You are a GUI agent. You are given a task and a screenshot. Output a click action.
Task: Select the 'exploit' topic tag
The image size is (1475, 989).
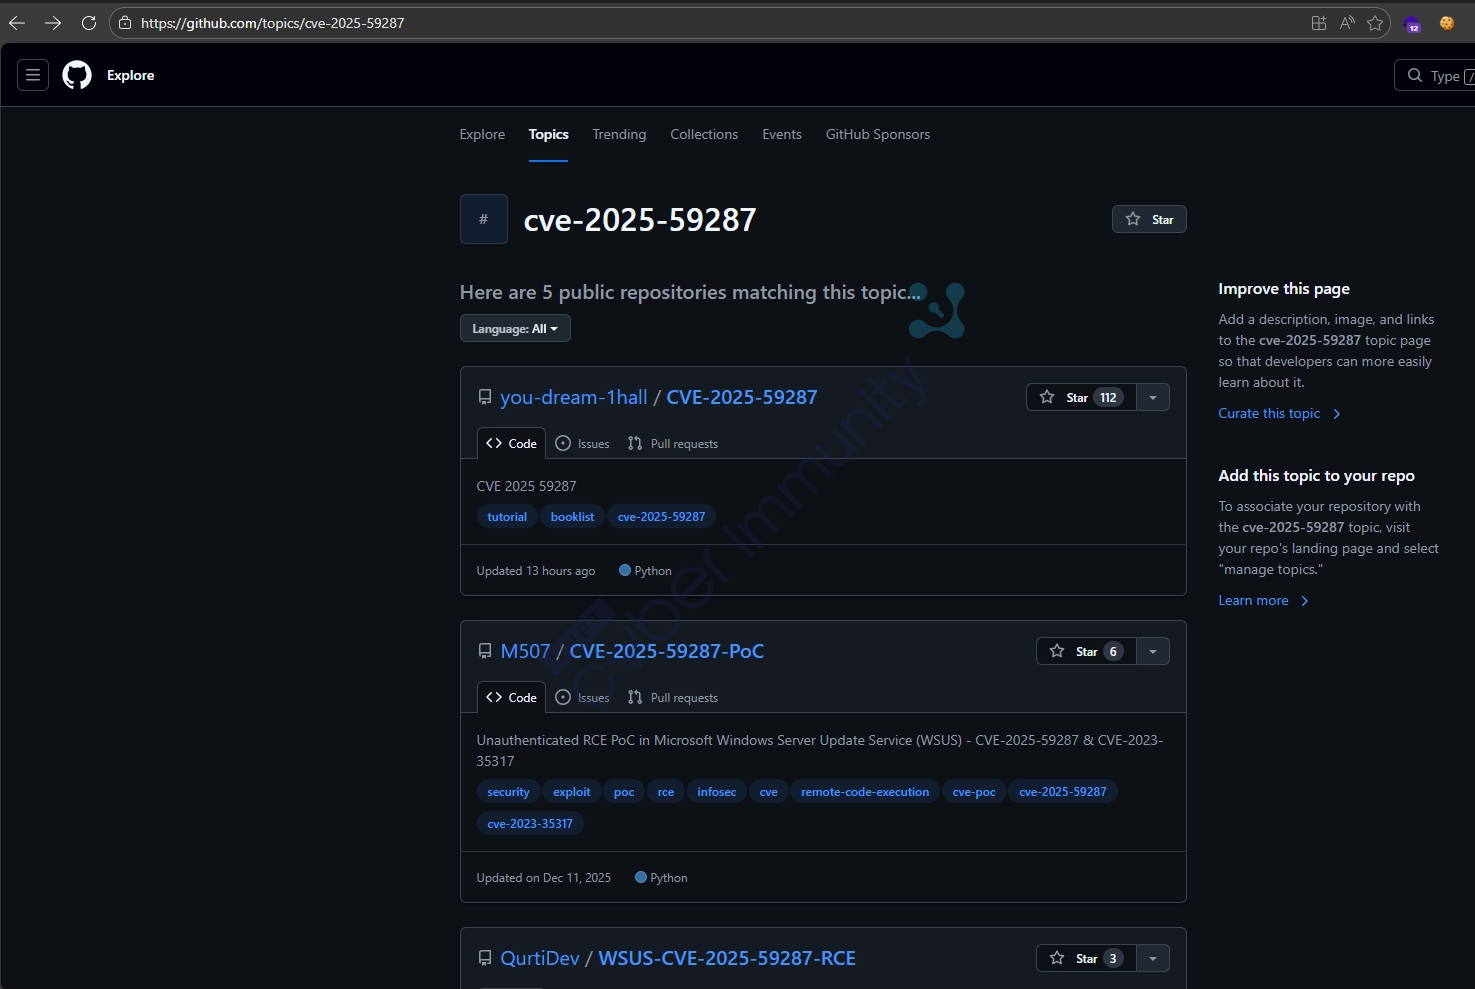point(571,792)
